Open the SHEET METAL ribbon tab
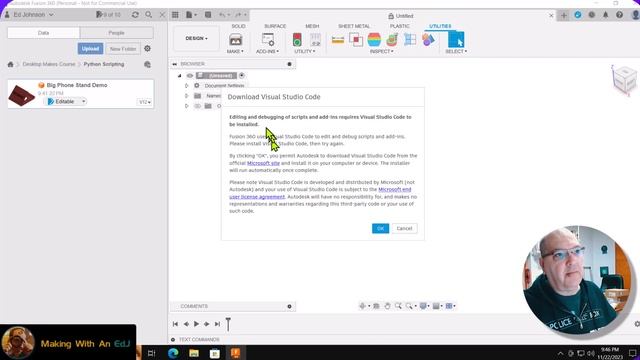This screenshot has width=640, height=360. (354, 26)
